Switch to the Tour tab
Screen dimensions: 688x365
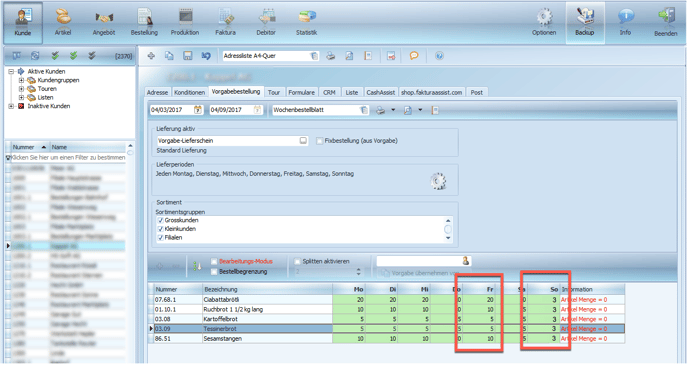pyautogui.click(x=274, y=93)
